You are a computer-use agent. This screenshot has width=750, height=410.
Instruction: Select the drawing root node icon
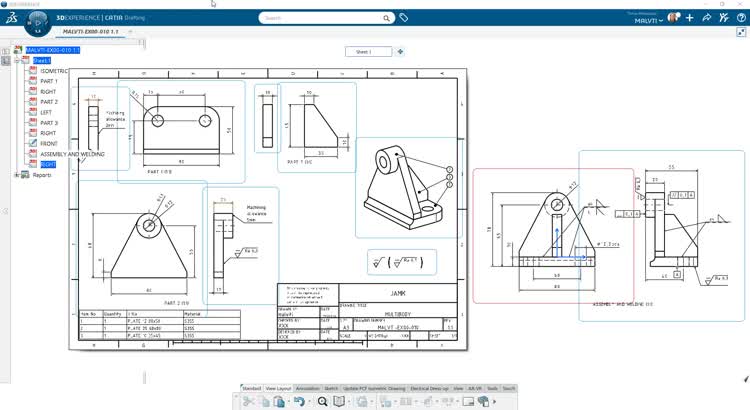click(18, 50)
